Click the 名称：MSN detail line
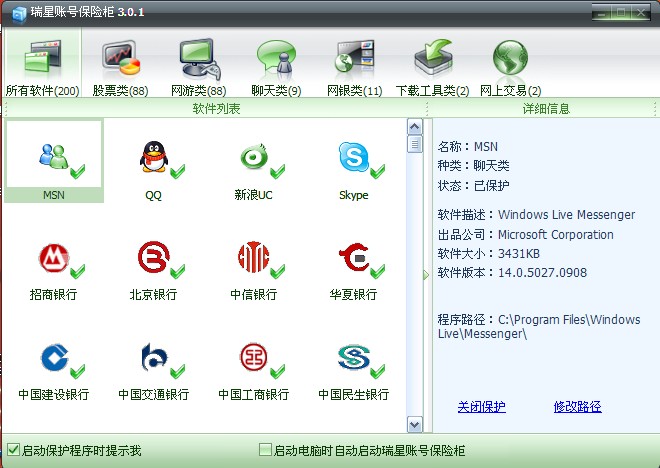Viewport: 660px width, 468px height. [x=468, y=146]
